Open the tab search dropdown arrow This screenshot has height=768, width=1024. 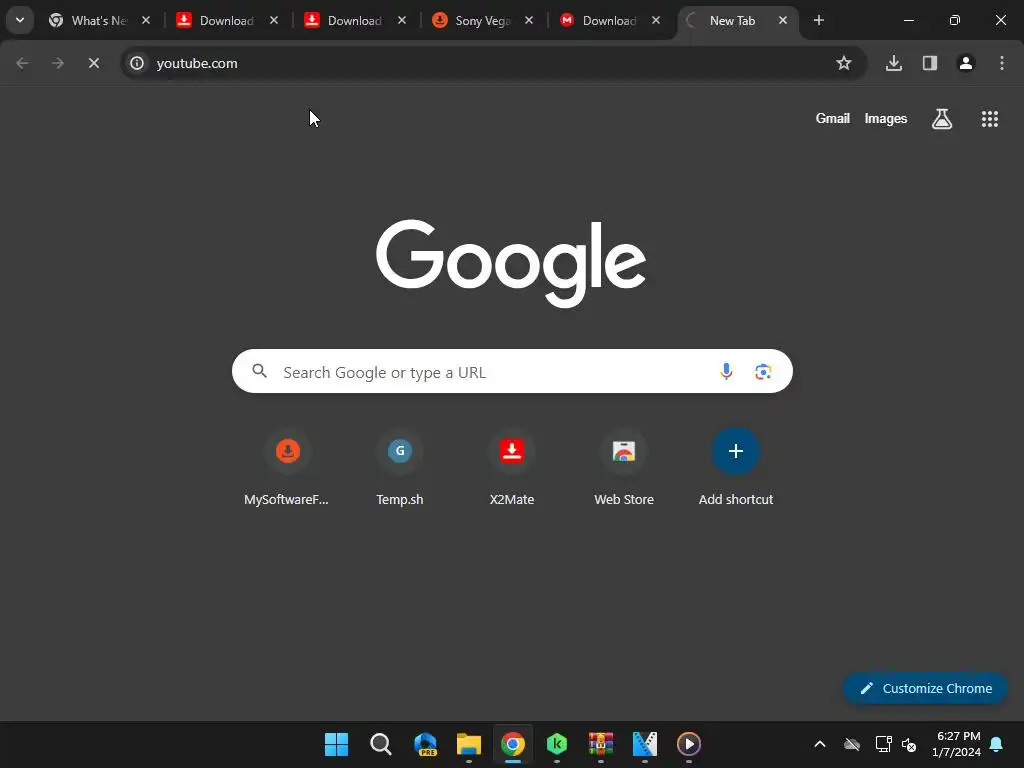coord(20,20)
